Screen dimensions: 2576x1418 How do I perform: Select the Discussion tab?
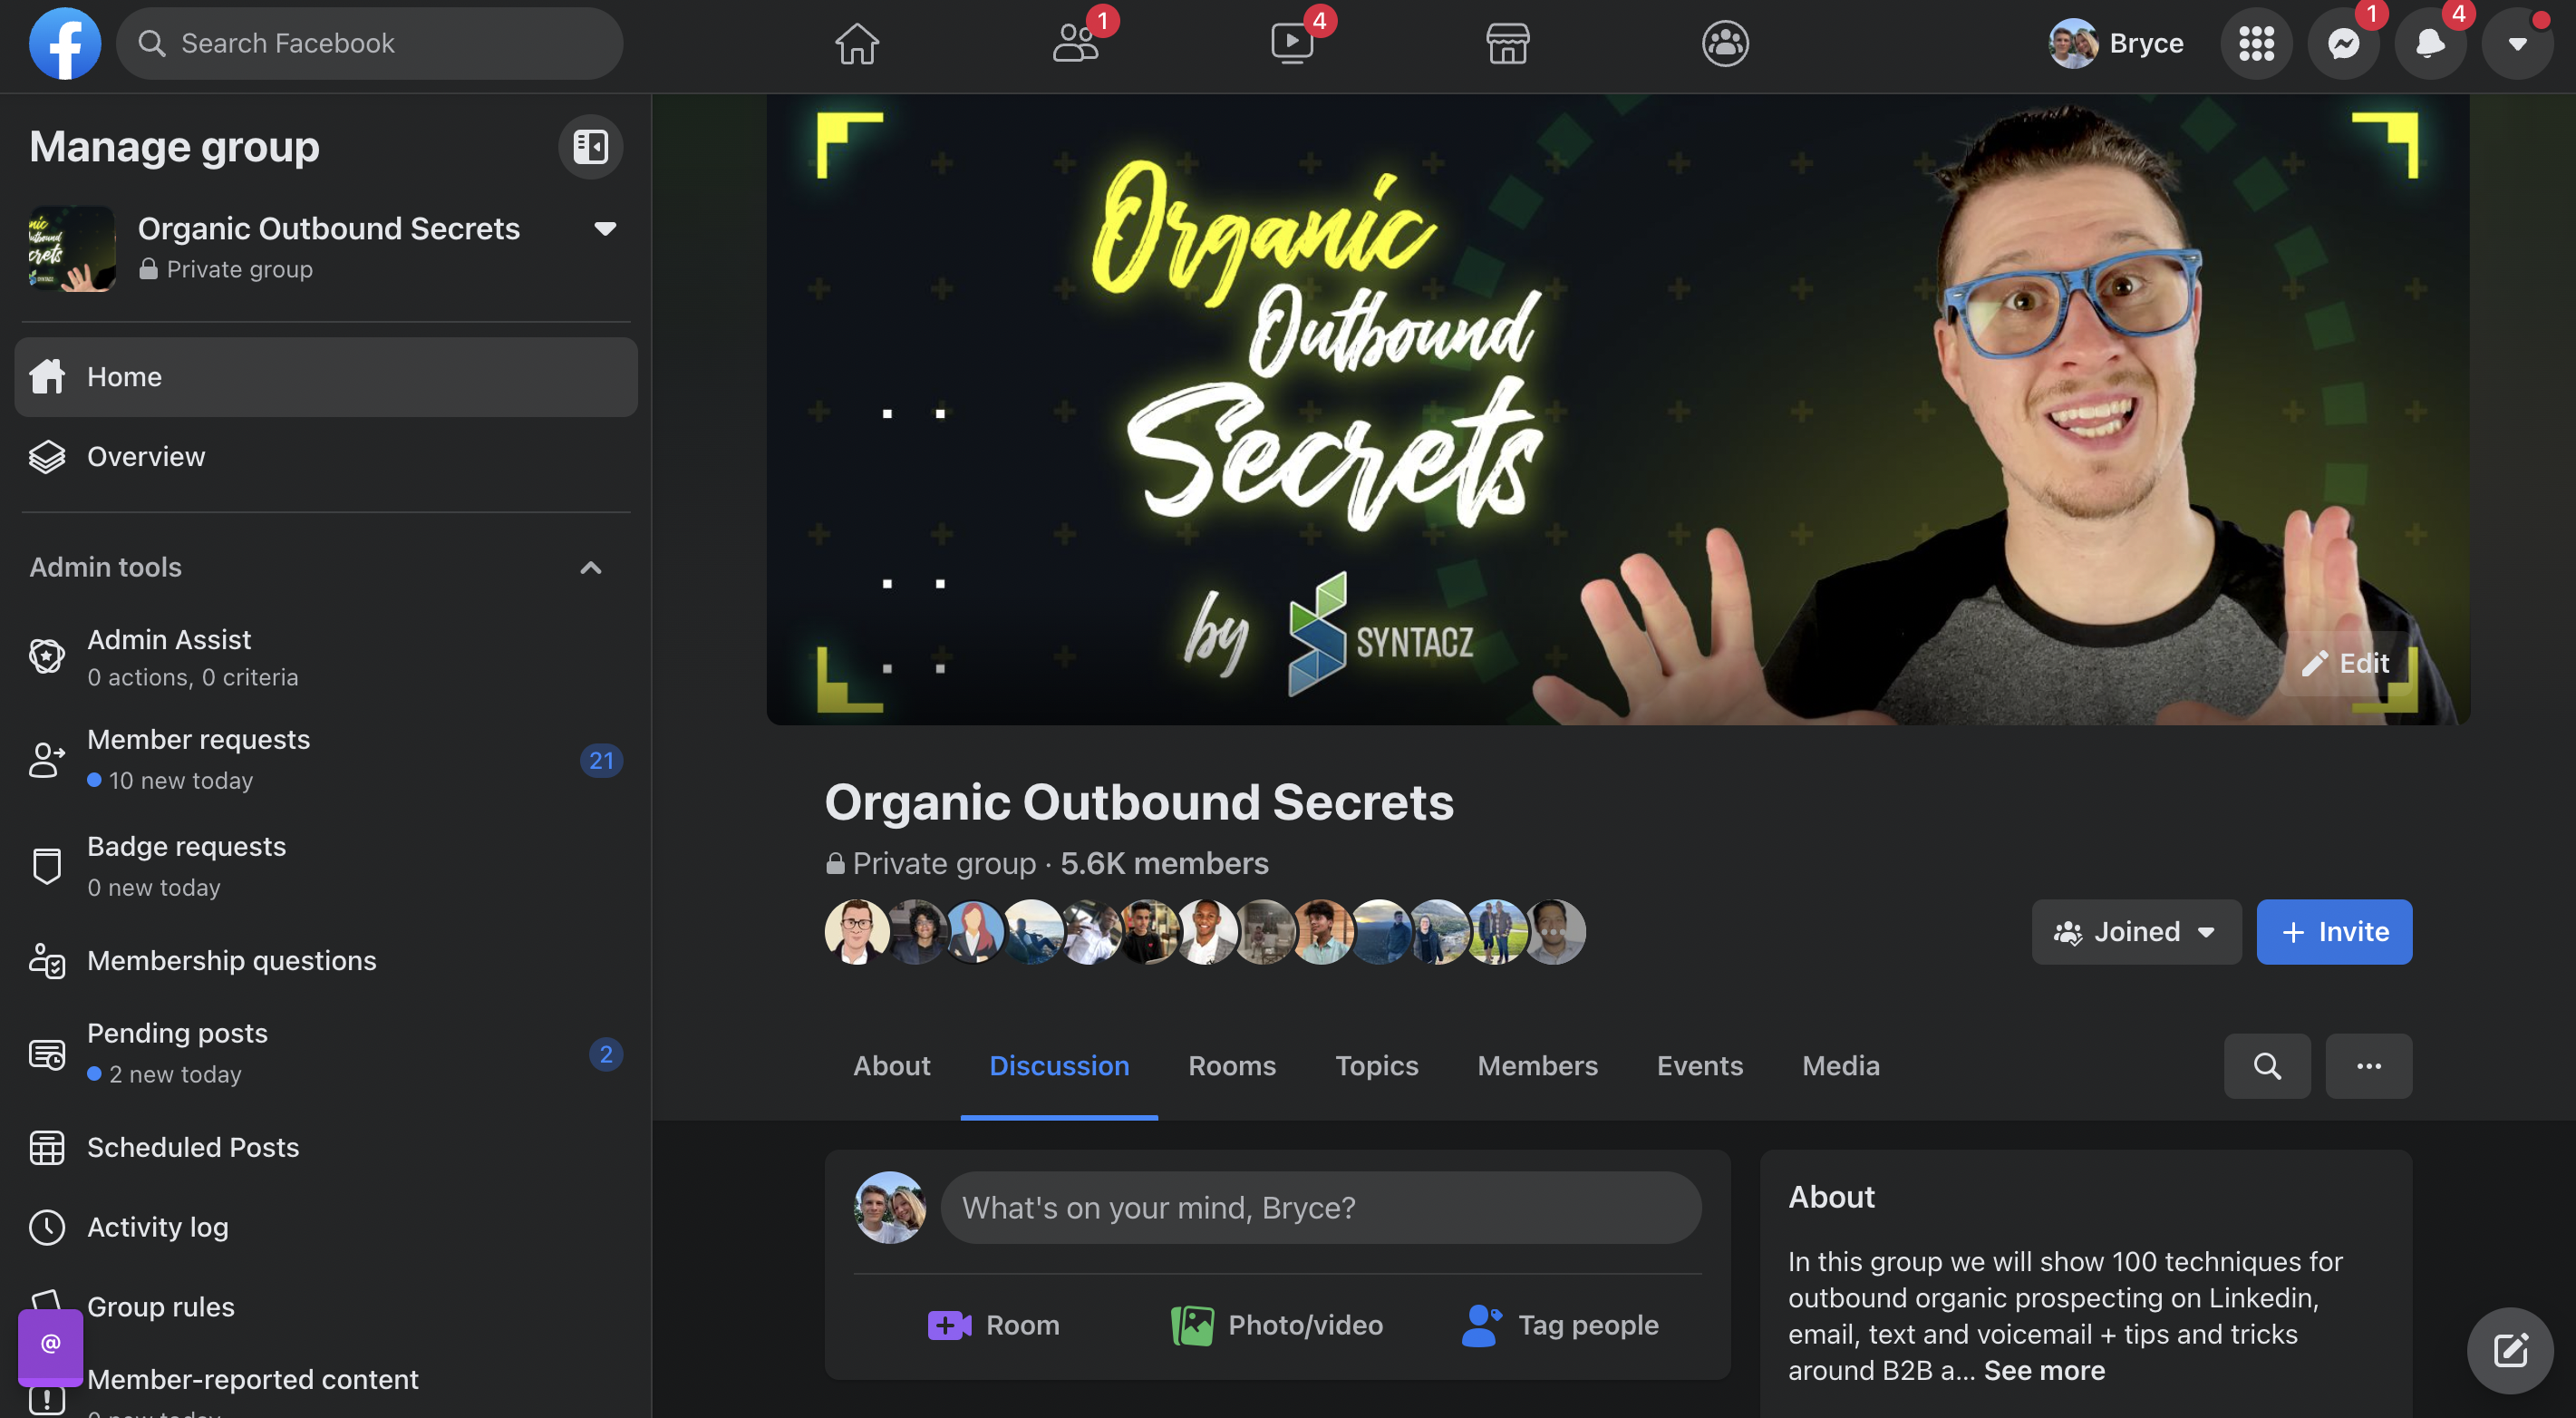tap(1059, 1066)
